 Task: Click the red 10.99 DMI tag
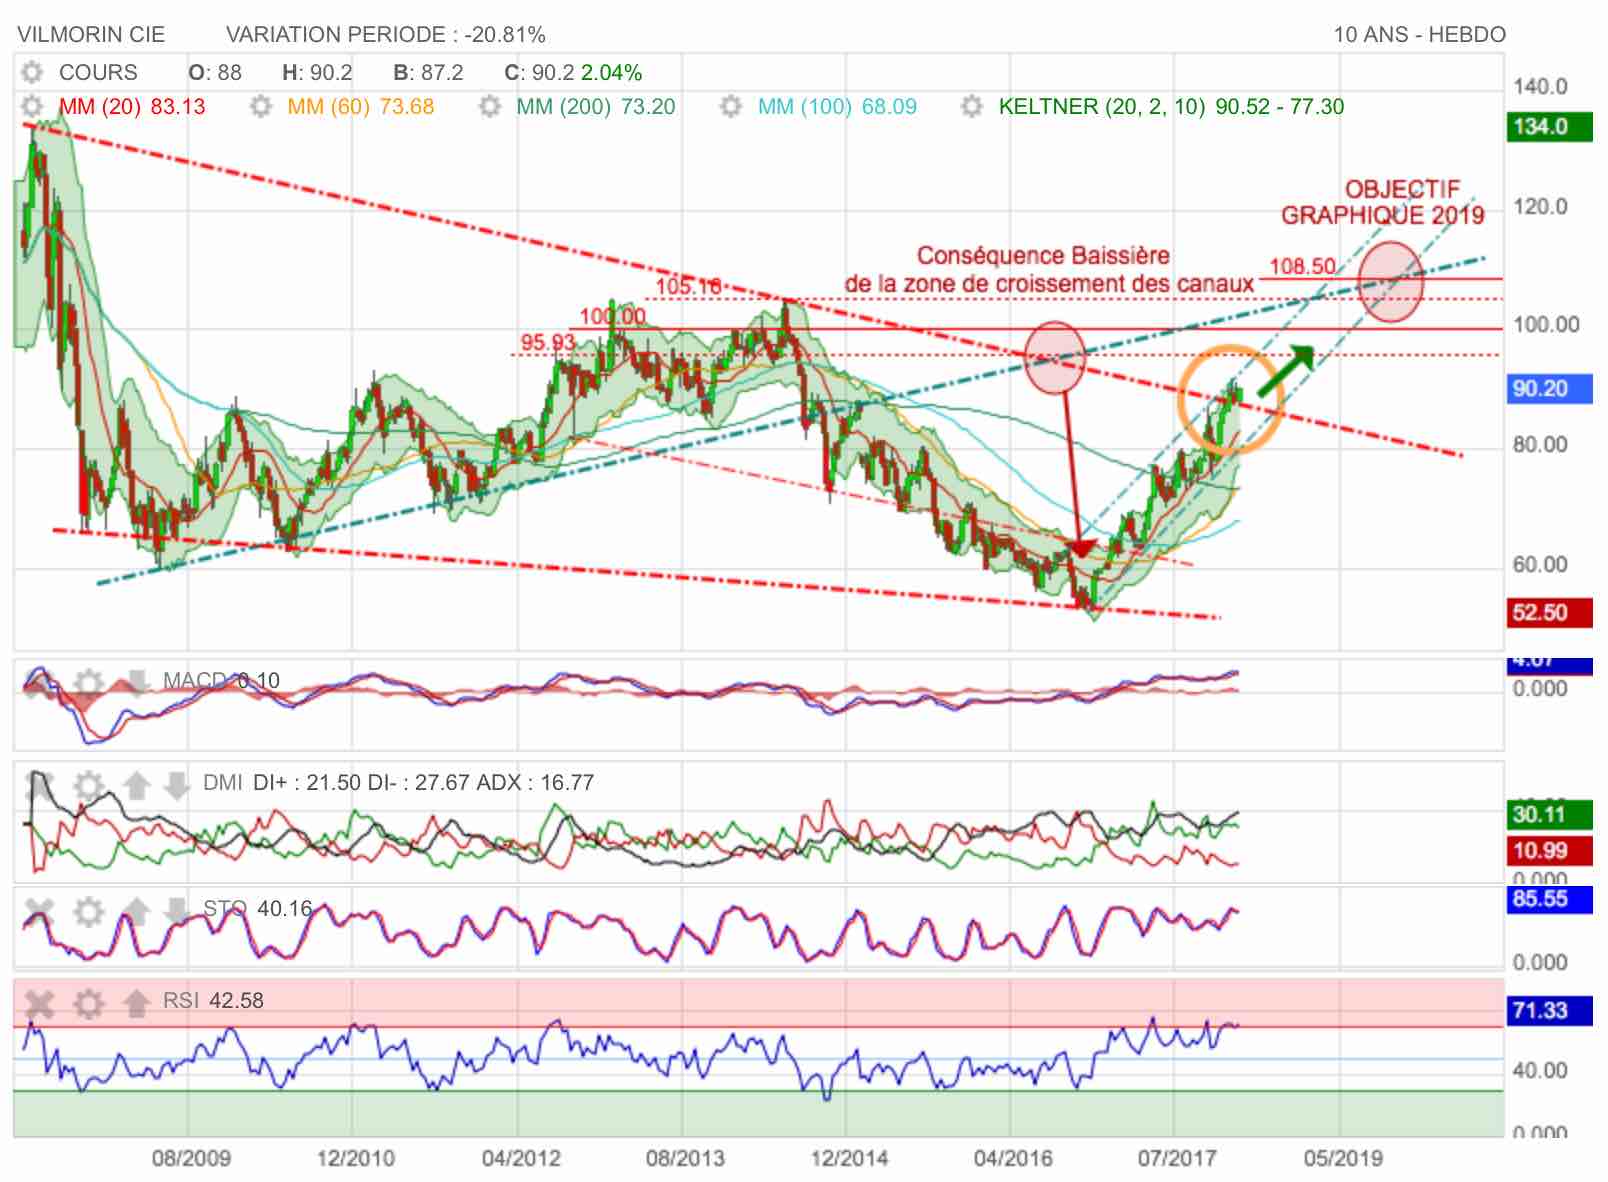coord(1549,850)
